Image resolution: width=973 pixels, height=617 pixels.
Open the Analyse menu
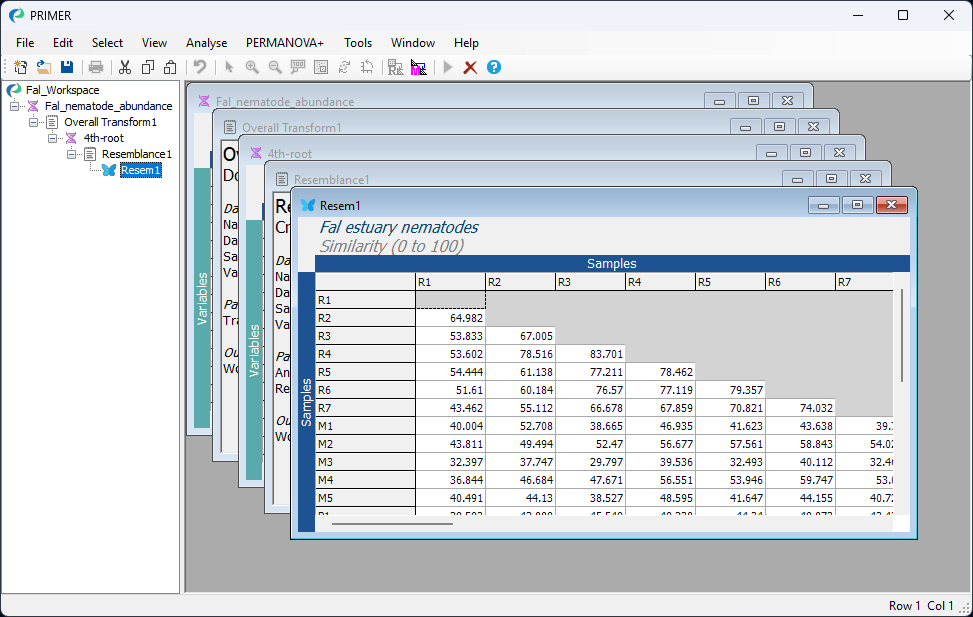coord(206,43)
